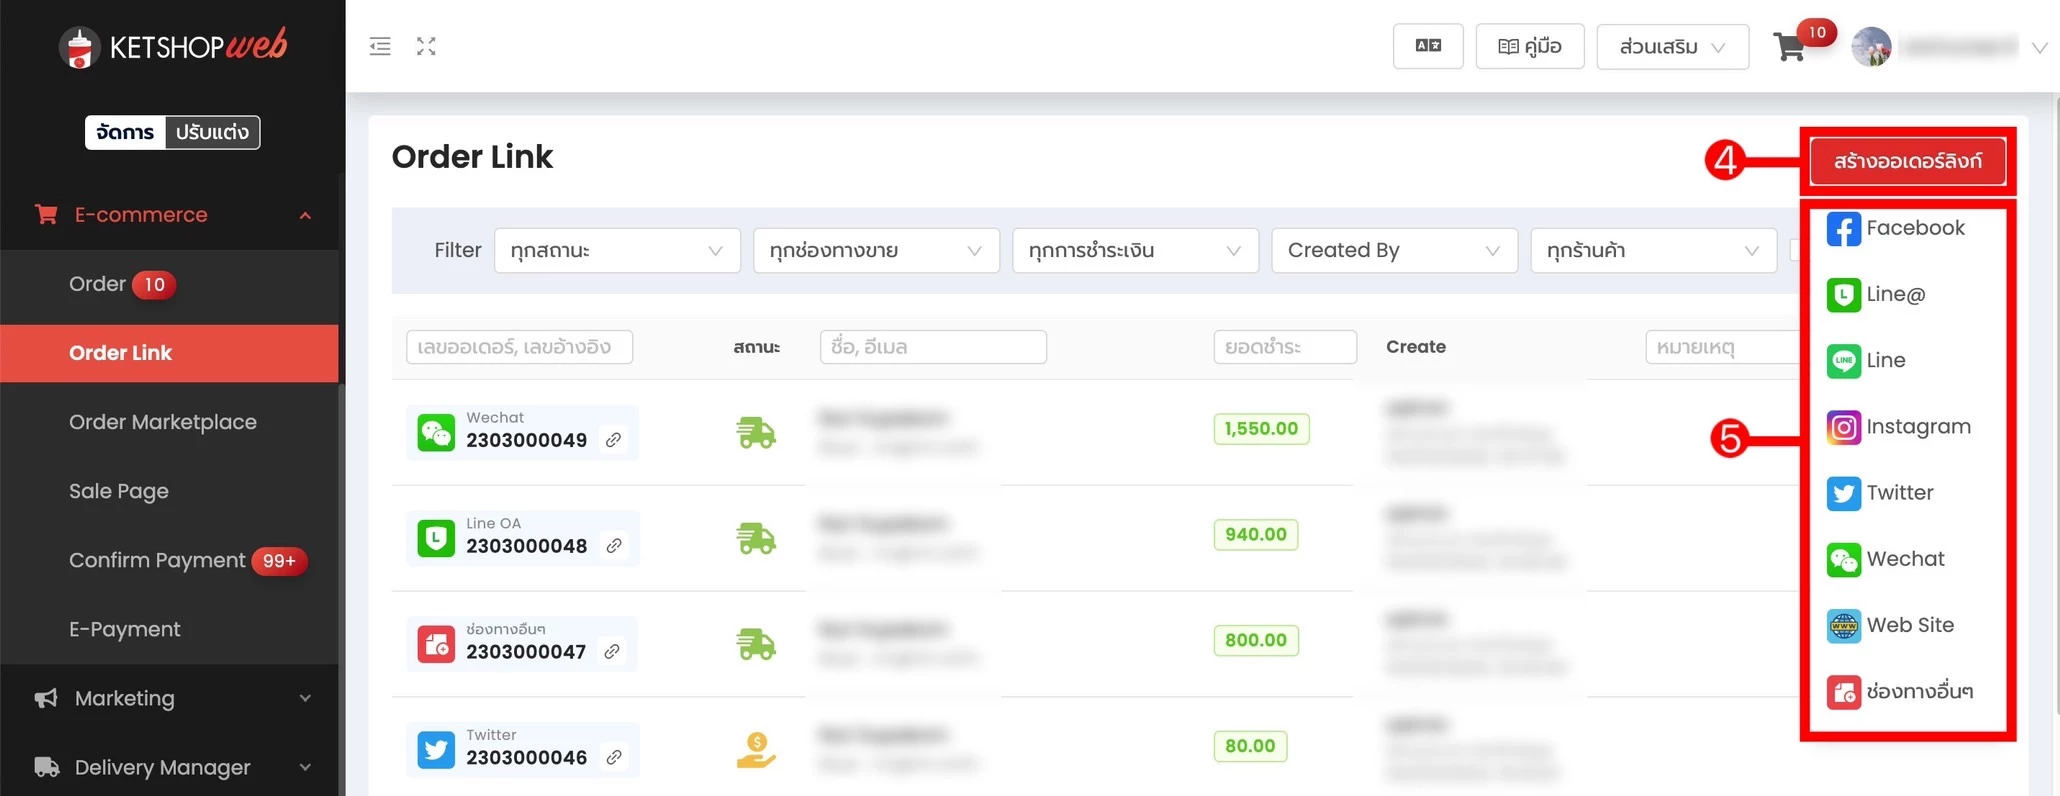Switch to the ปรับแต่ง mode toggle

click(x=212, y=132)
